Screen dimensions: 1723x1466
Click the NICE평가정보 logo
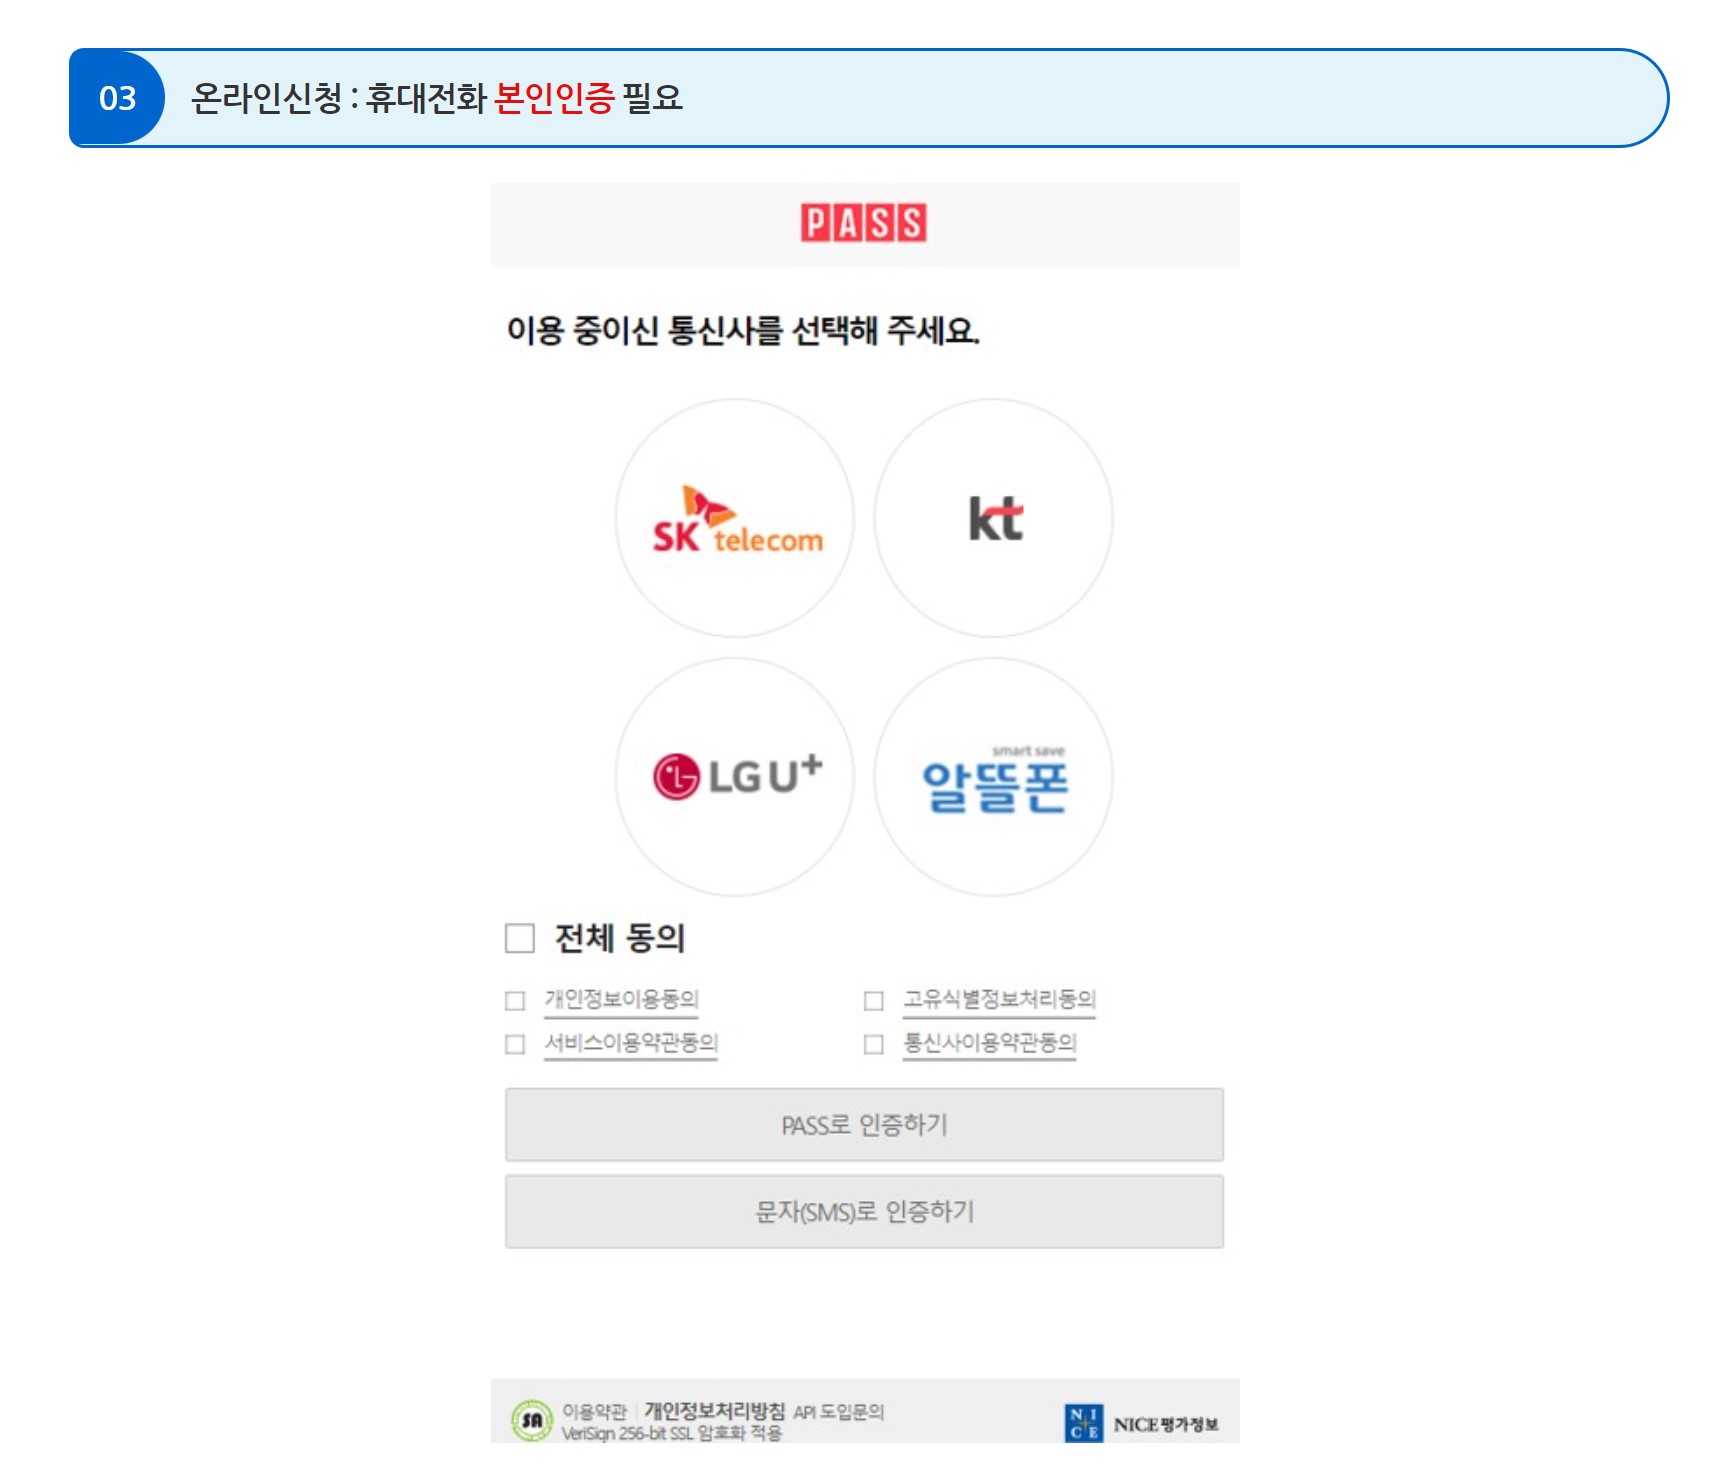[1142, 1423]
